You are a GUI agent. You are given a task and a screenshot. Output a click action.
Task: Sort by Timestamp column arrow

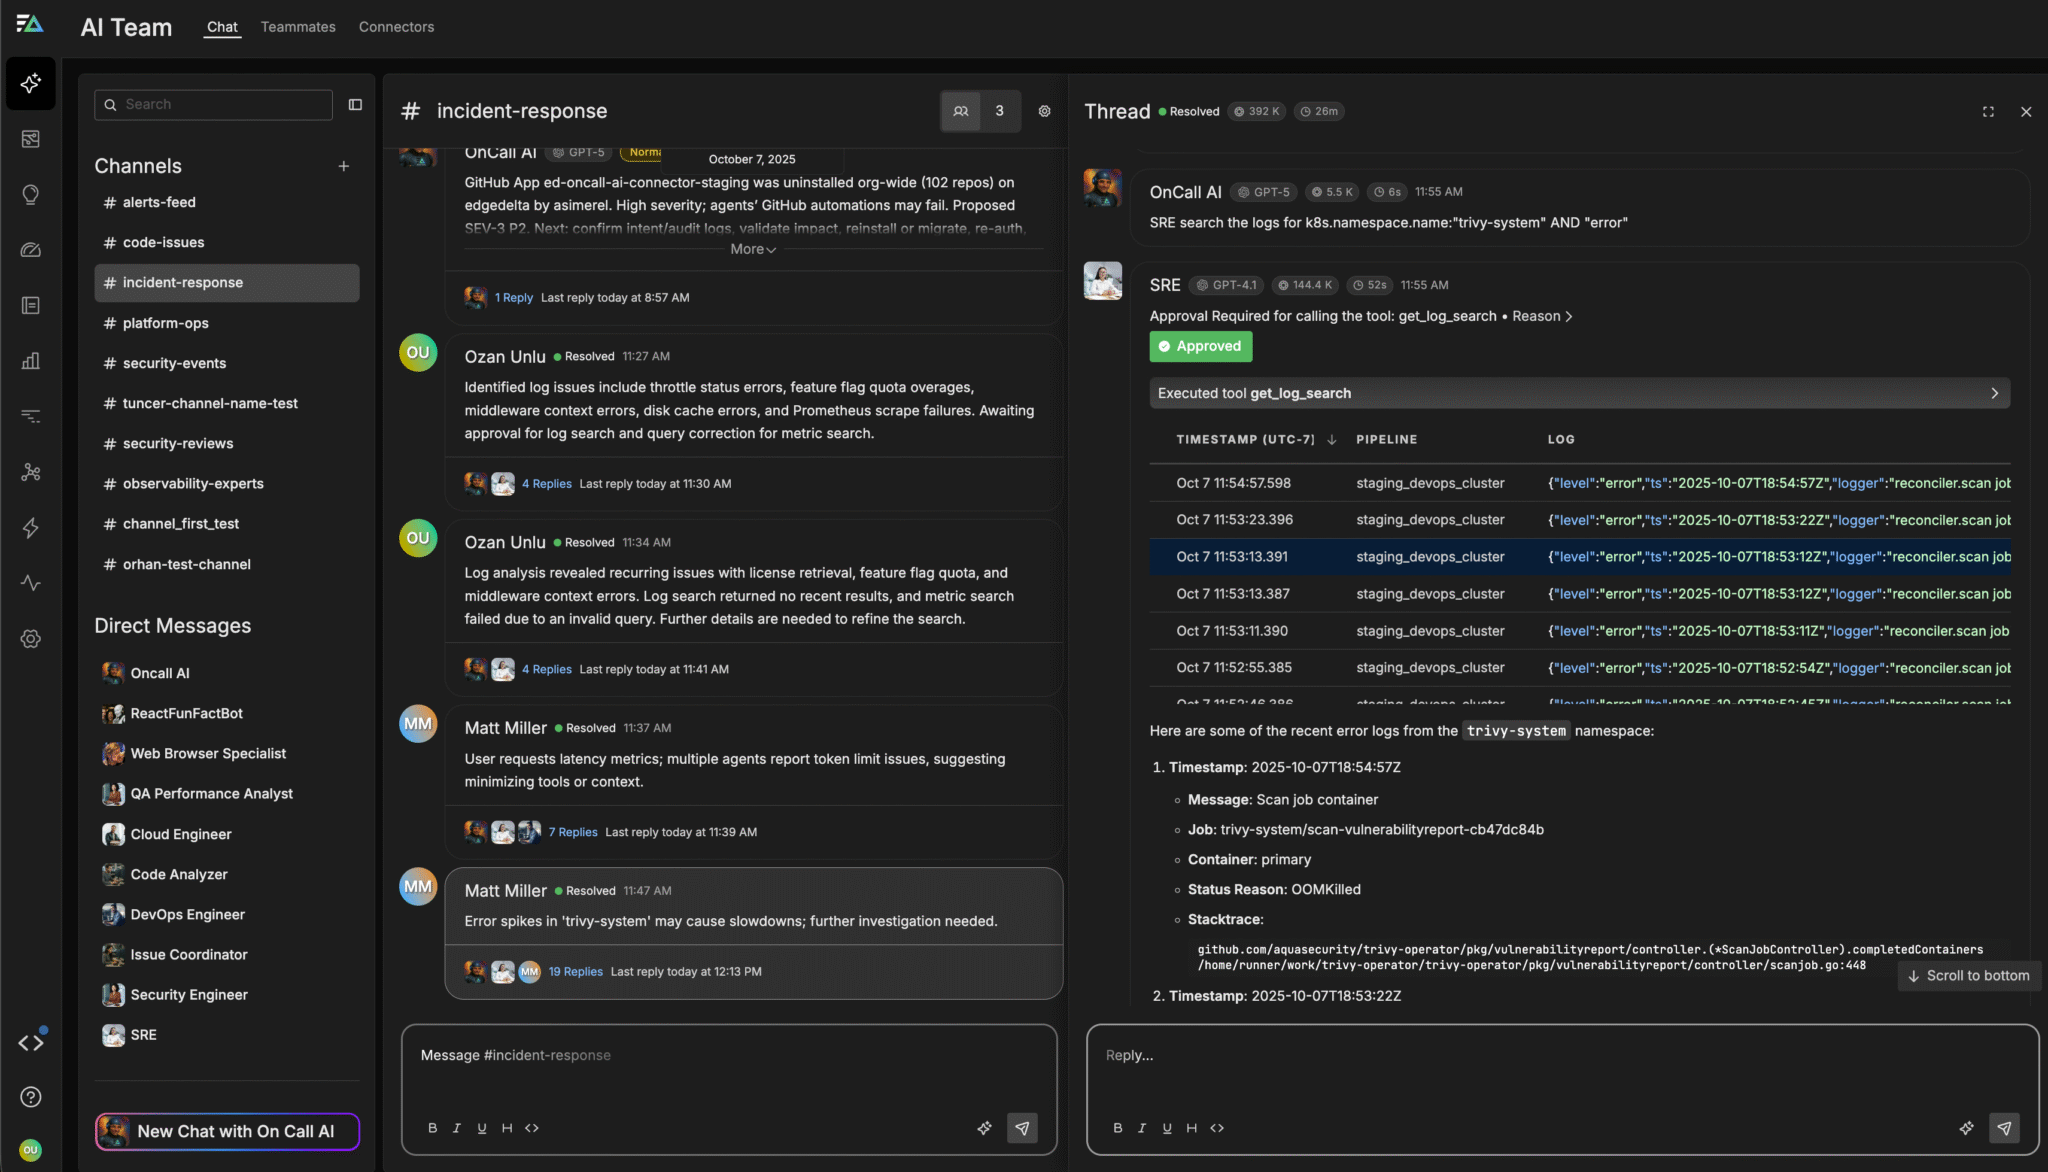(1331, 440)
